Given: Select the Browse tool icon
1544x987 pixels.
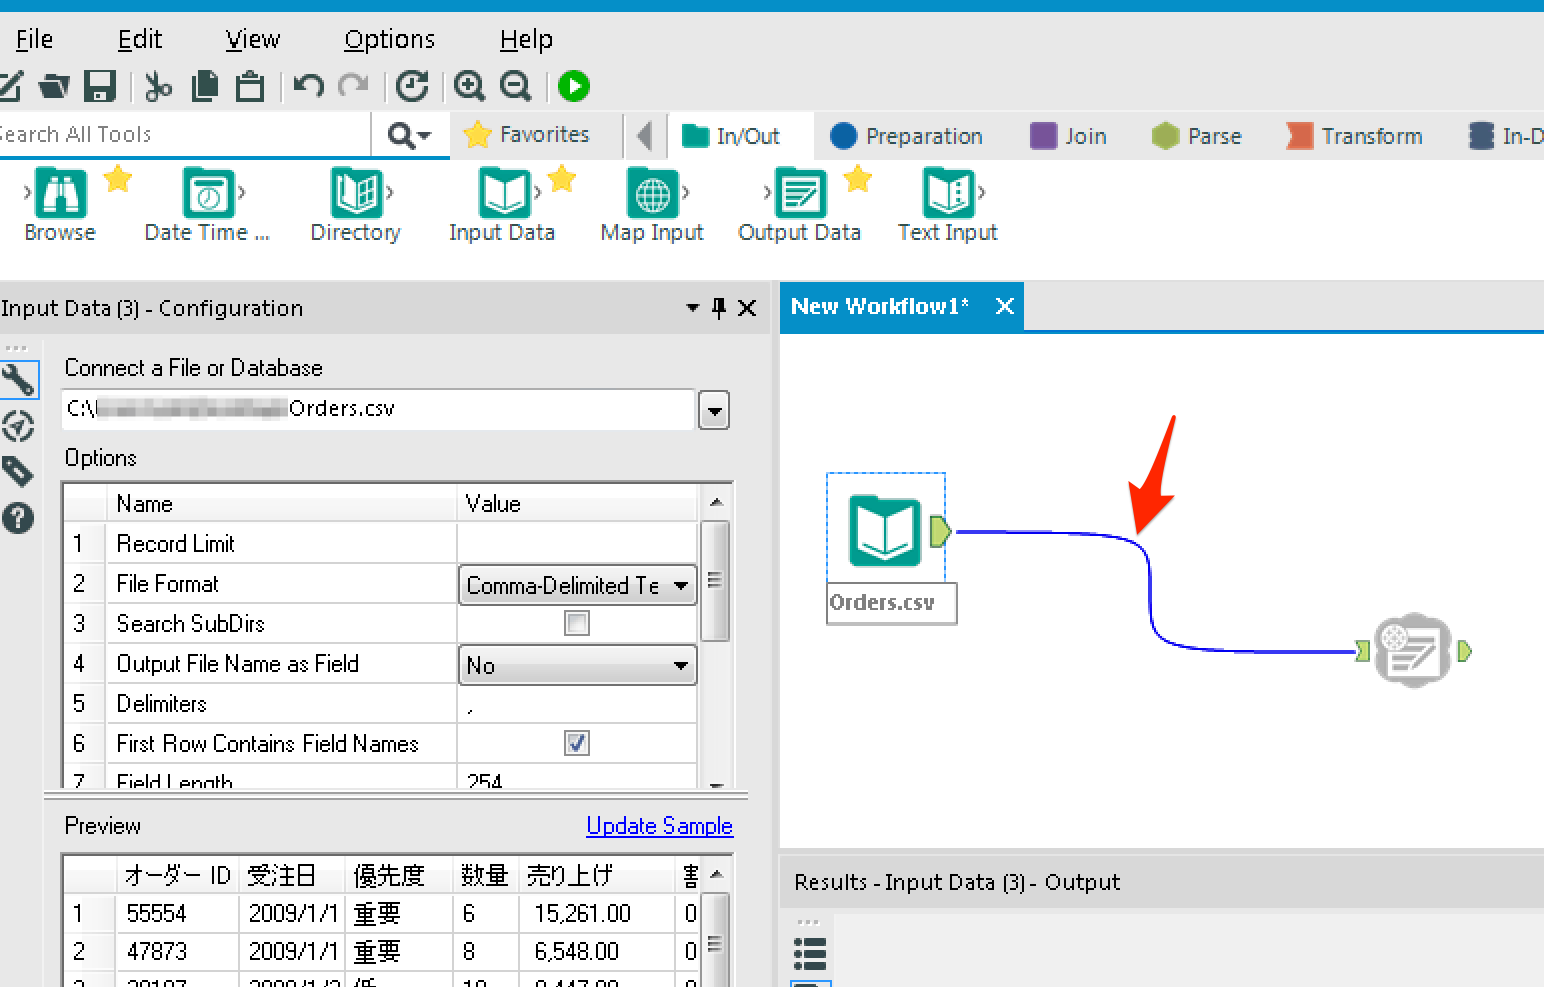Looking at the screenshot, I should [60, 194].
